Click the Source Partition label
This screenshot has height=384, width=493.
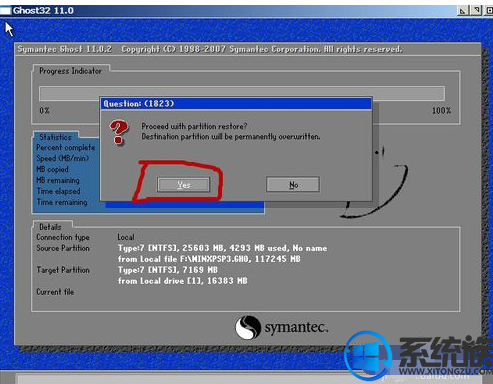pyautogui.click(x=63, y=248)
